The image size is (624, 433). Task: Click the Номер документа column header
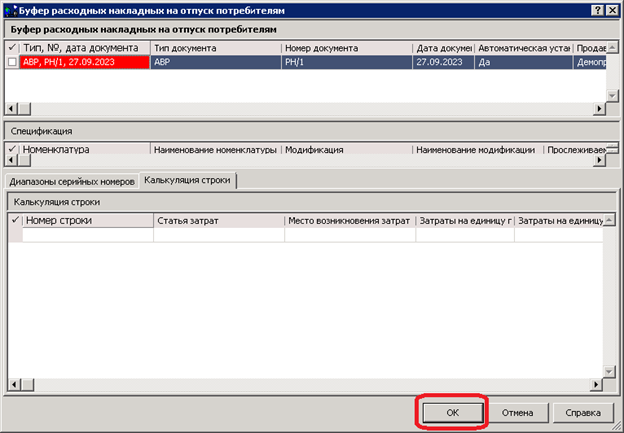pos(346,48)
